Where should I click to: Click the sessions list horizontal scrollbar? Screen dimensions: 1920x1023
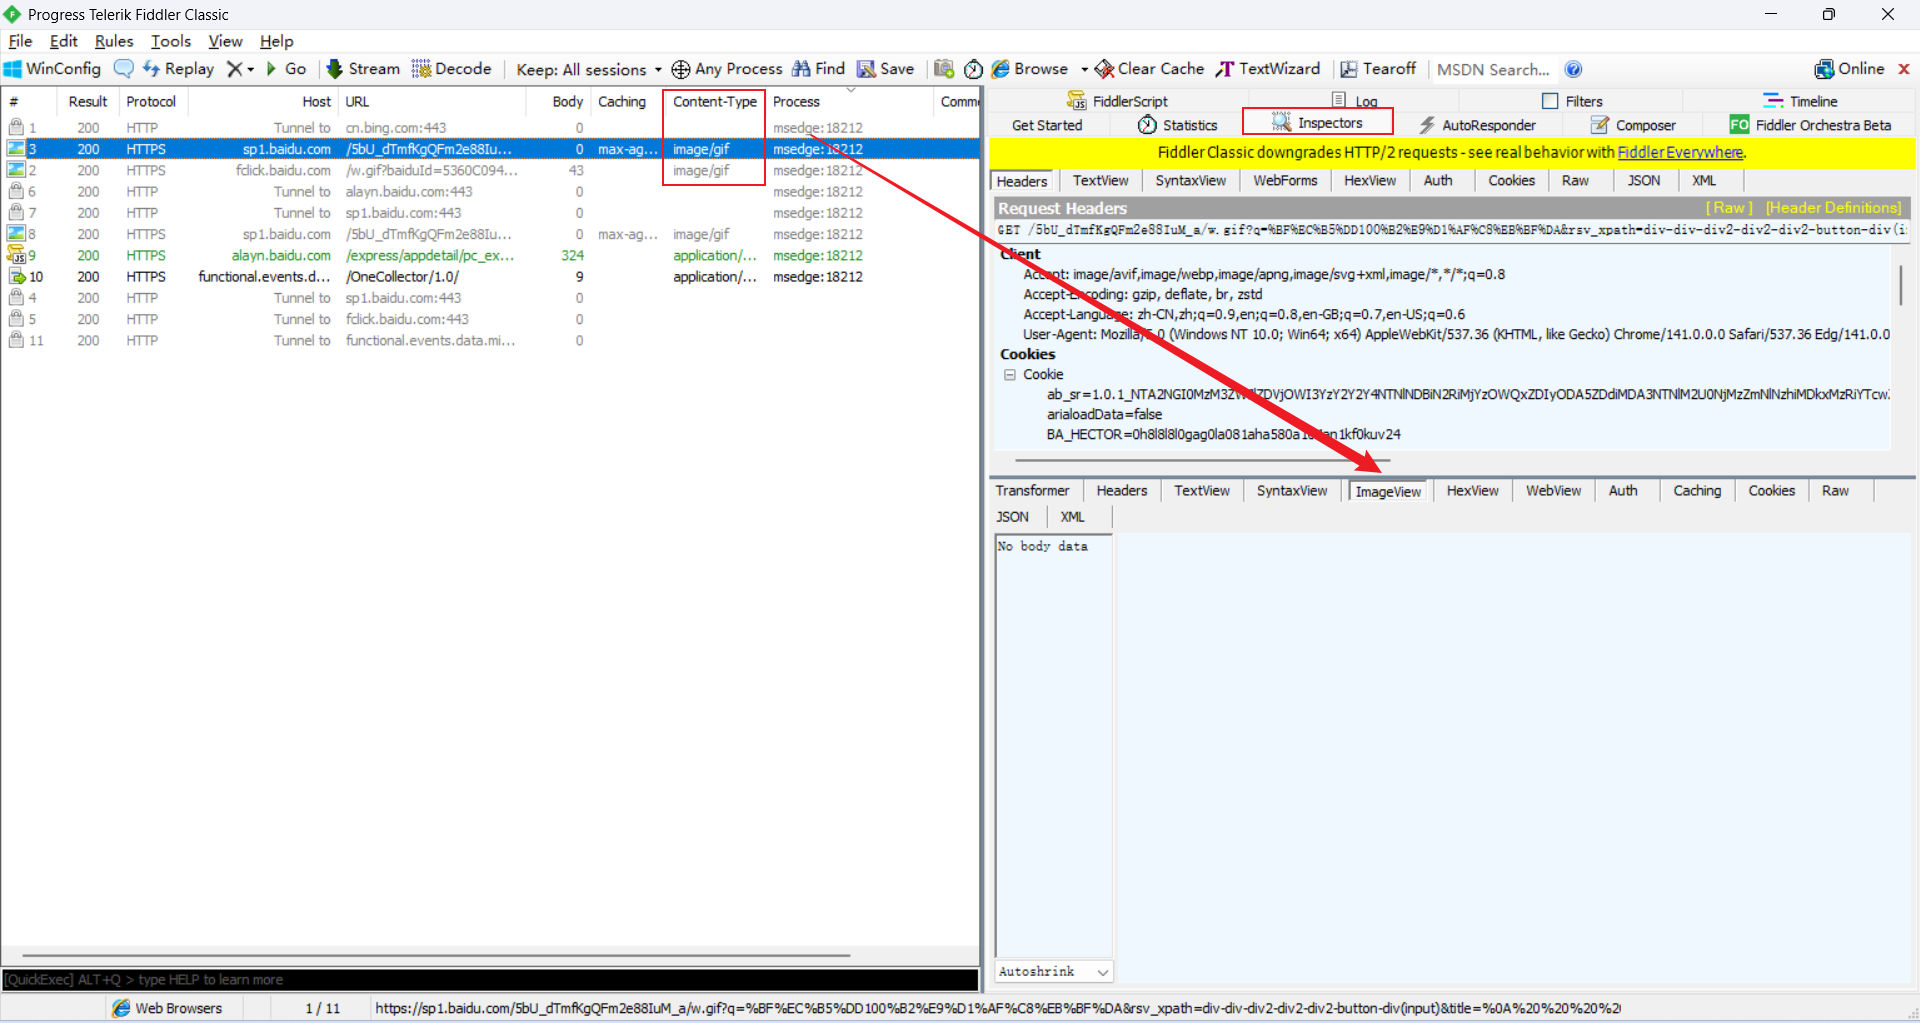point(436,955)
